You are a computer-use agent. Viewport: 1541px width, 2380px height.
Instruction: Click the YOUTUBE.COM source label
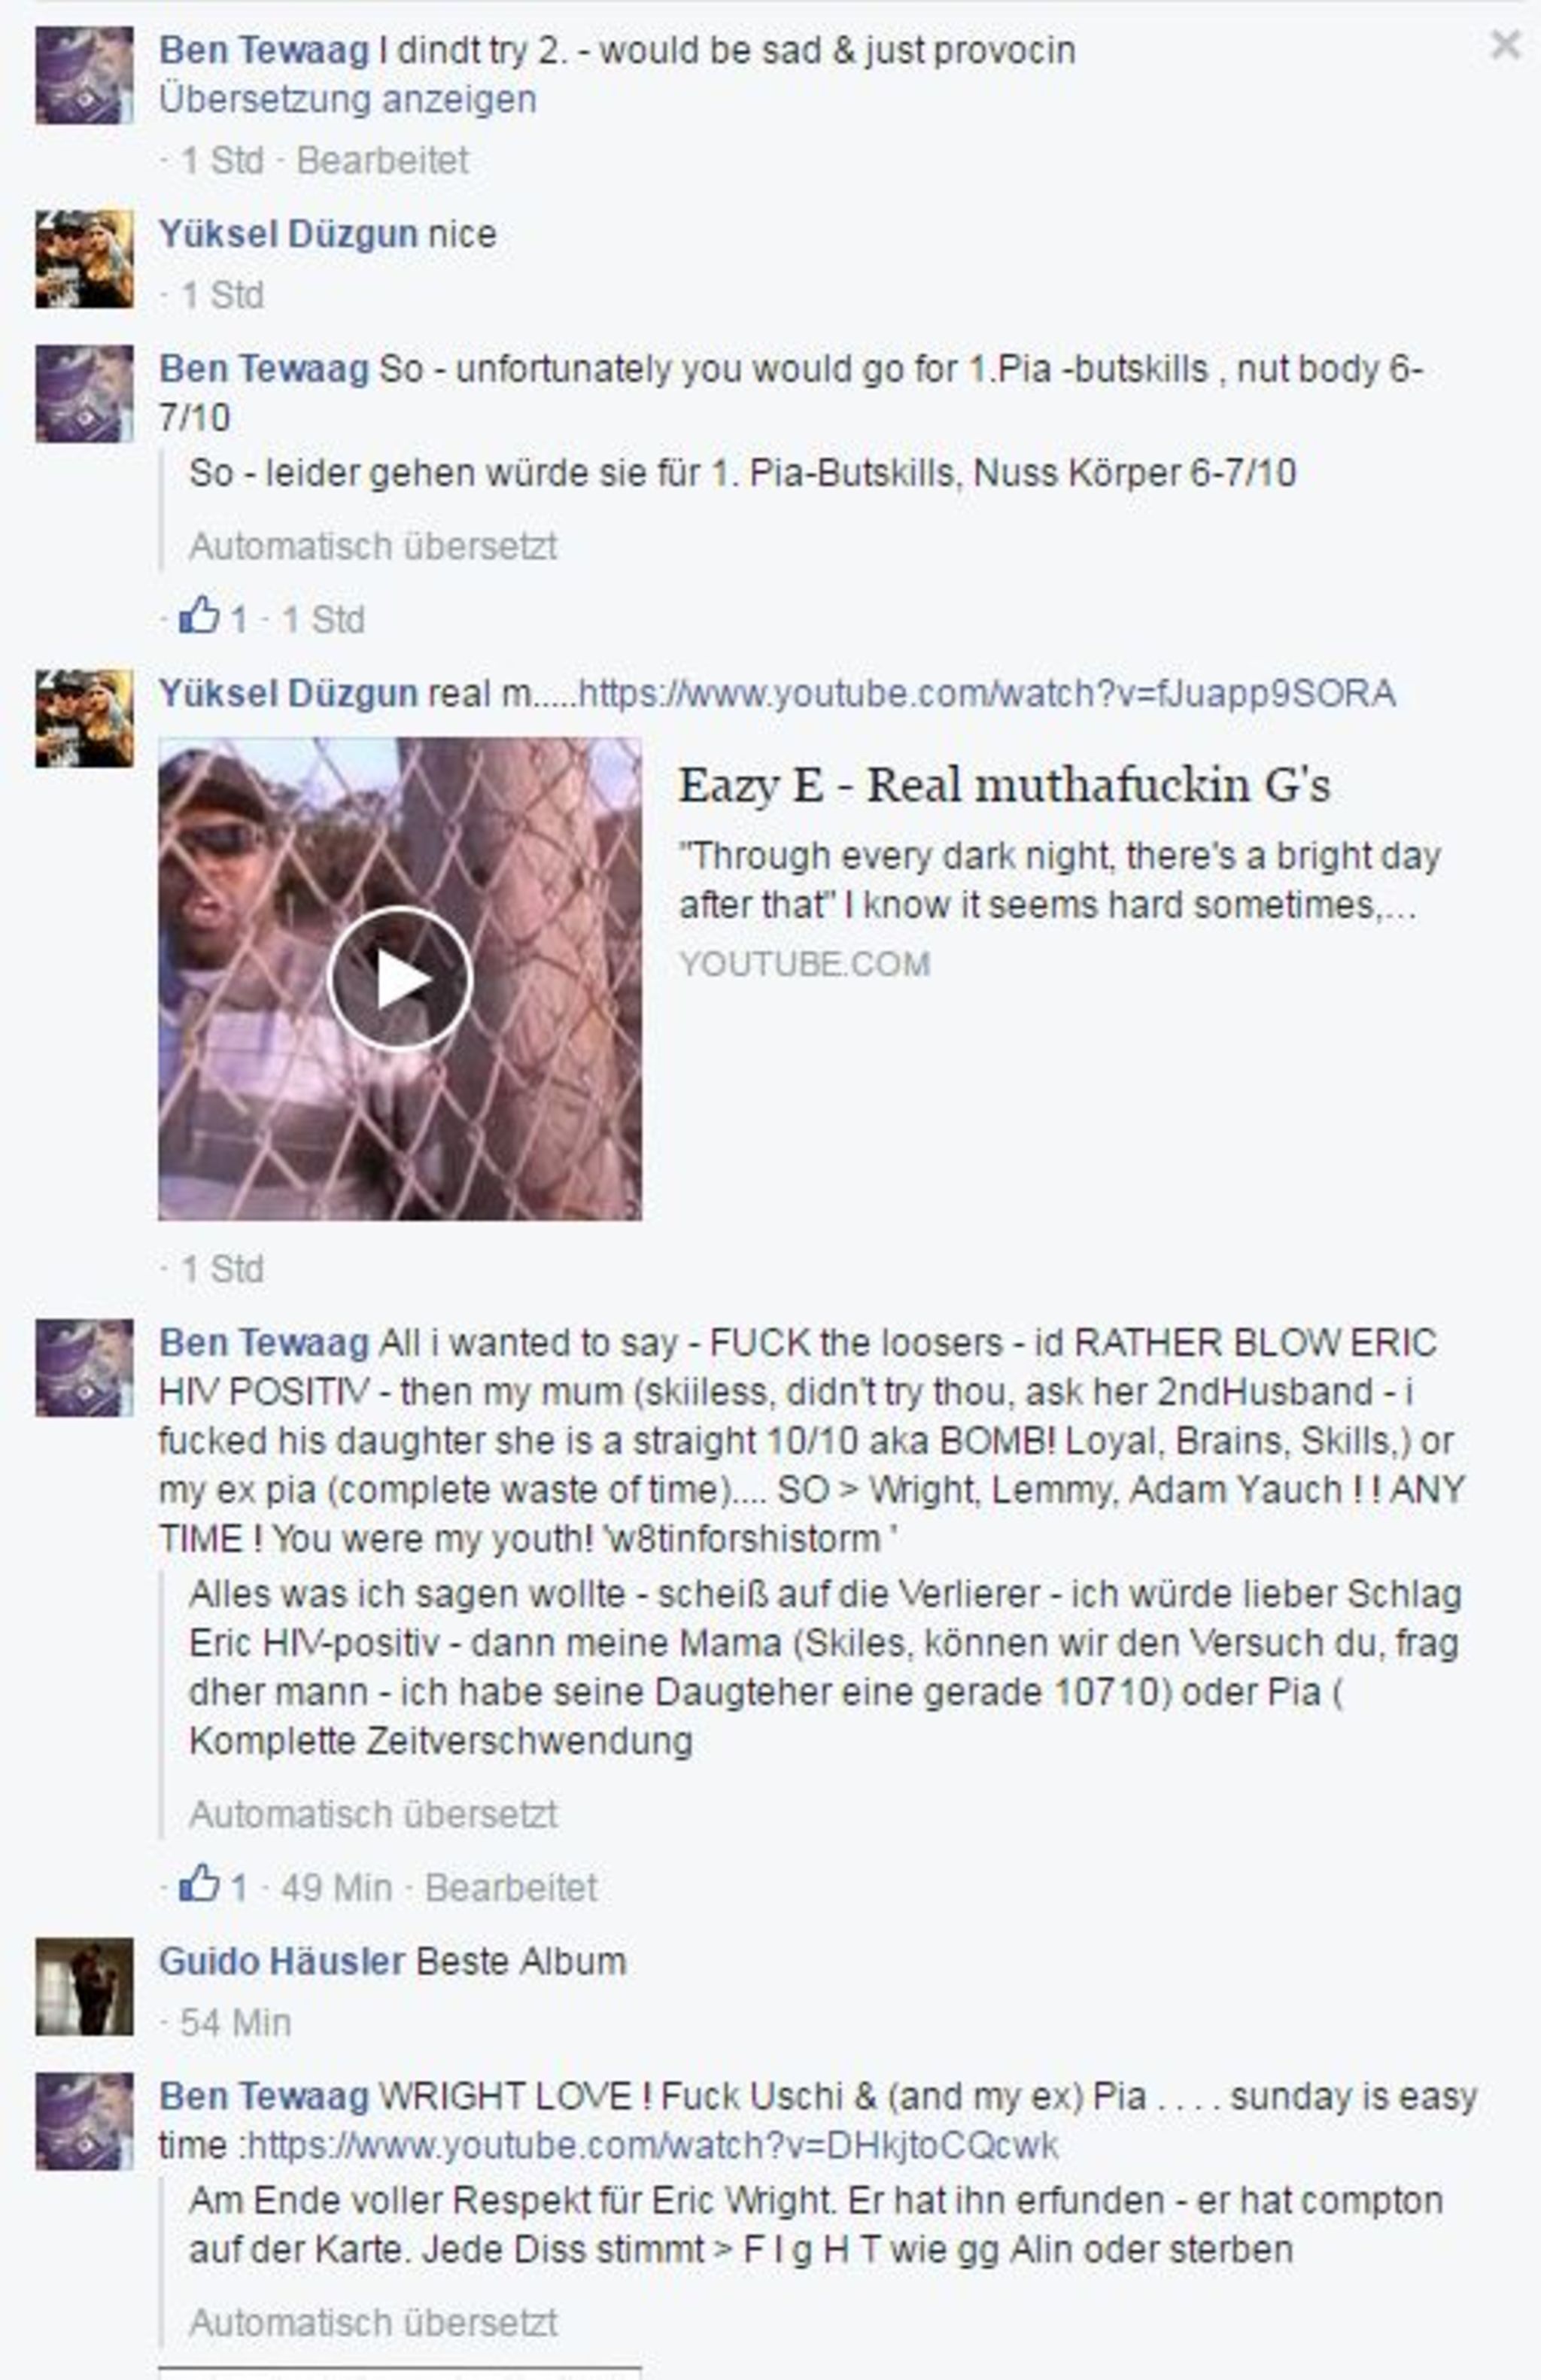(804, 964)
